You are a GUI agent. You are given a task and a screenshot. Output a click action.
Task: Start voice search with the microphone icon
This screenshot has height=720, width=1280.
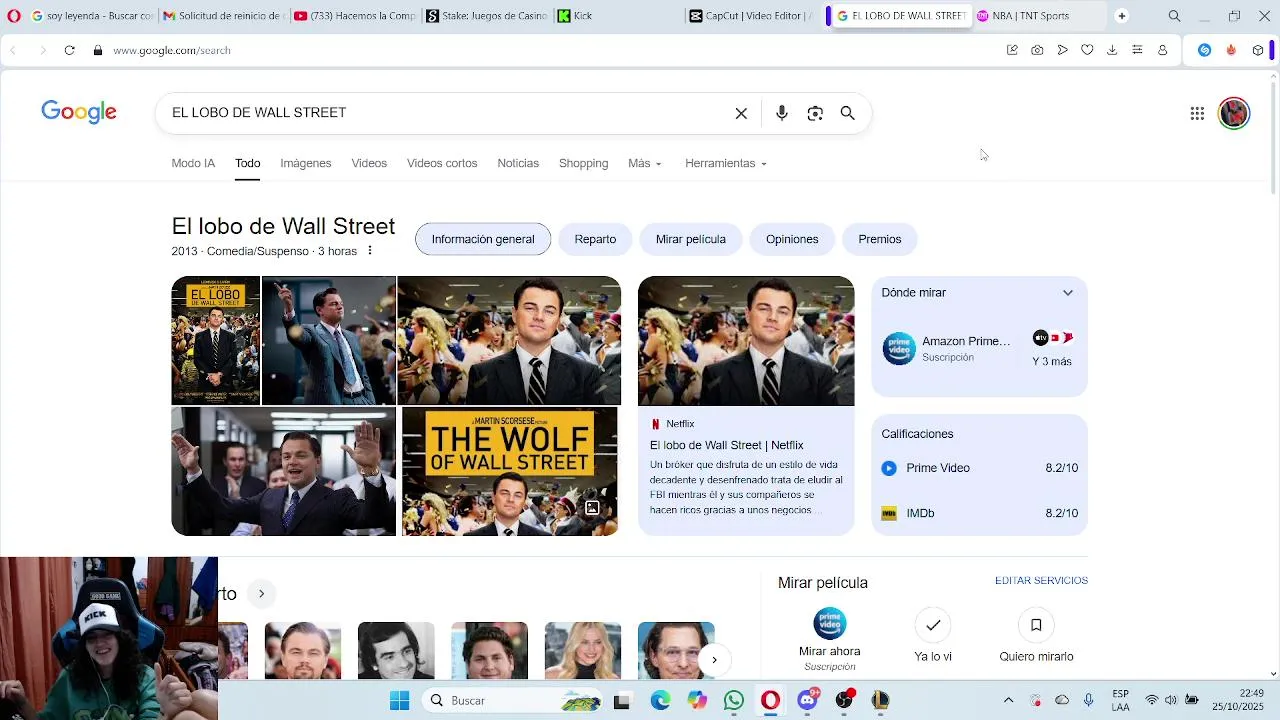[x=782, y=113]
